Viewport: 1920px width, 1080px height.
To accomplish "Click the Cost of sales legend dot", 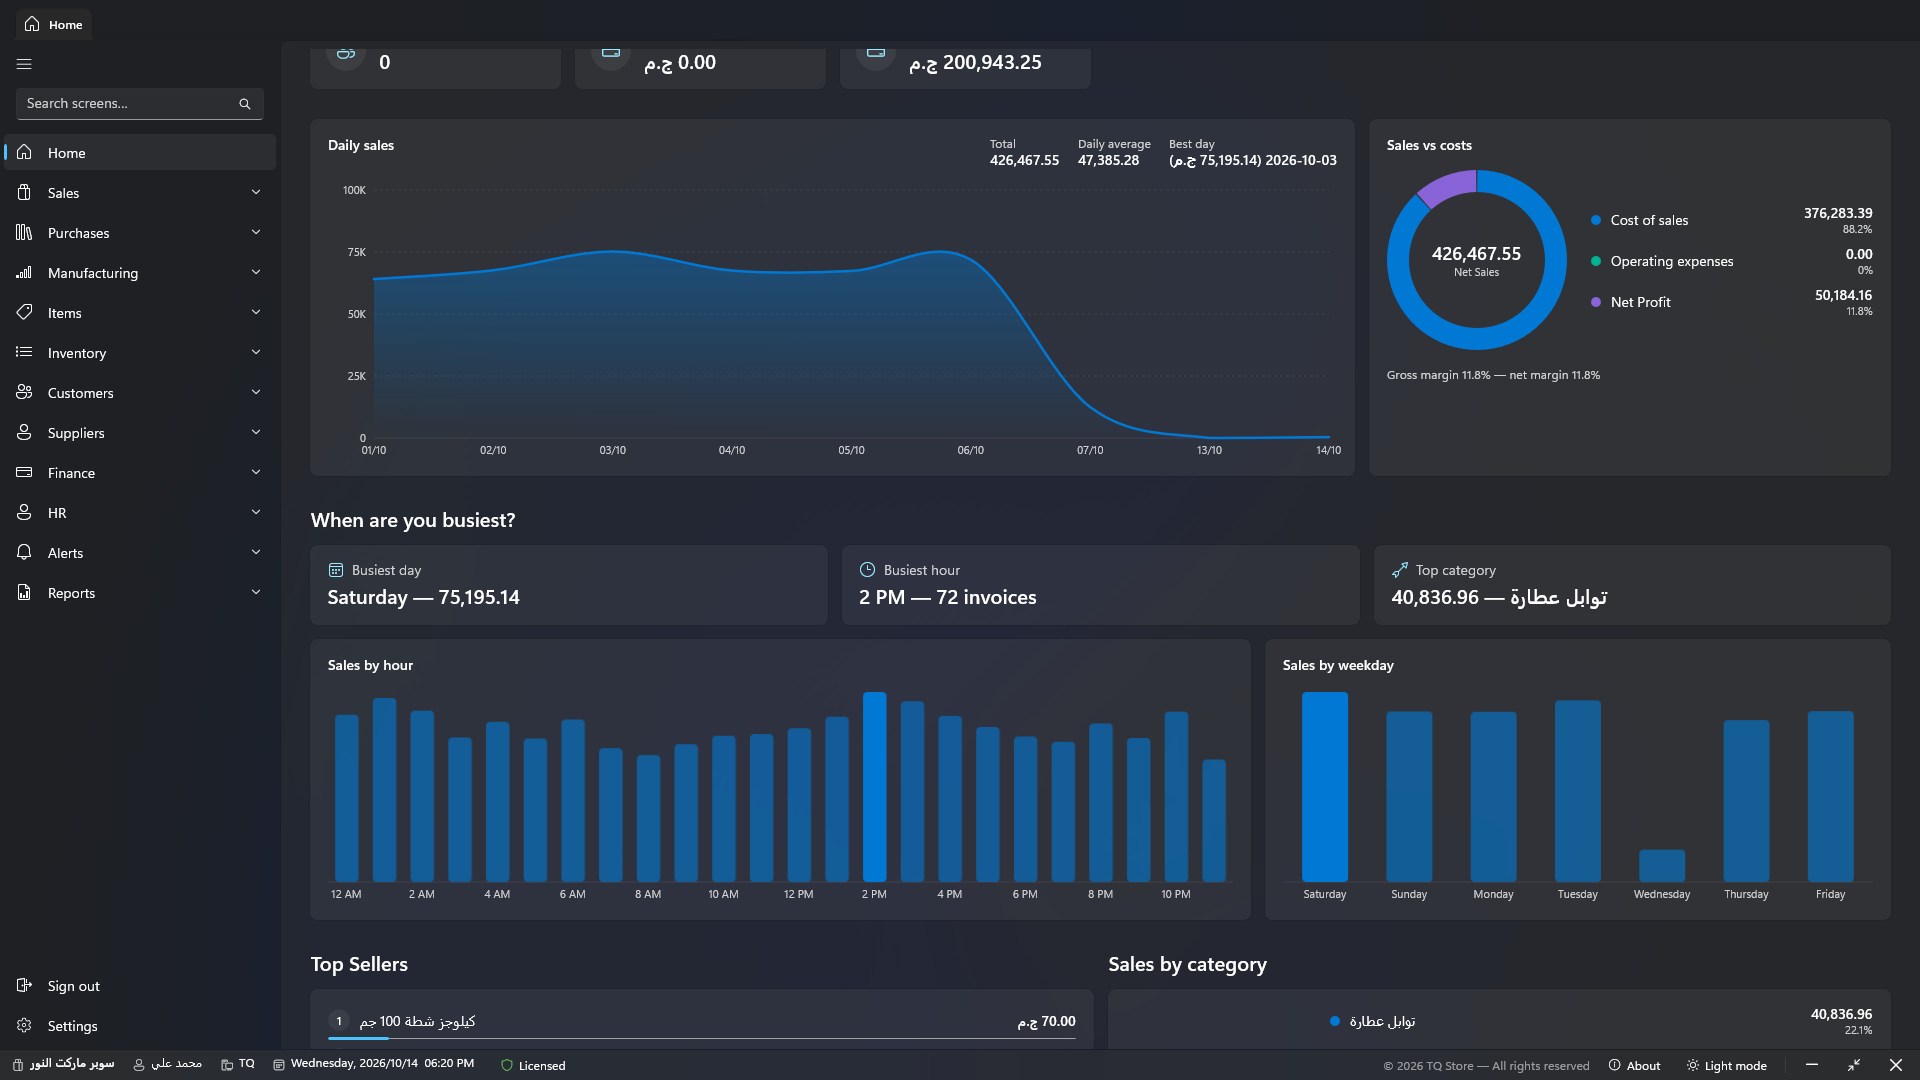I will coord(1596,220).
